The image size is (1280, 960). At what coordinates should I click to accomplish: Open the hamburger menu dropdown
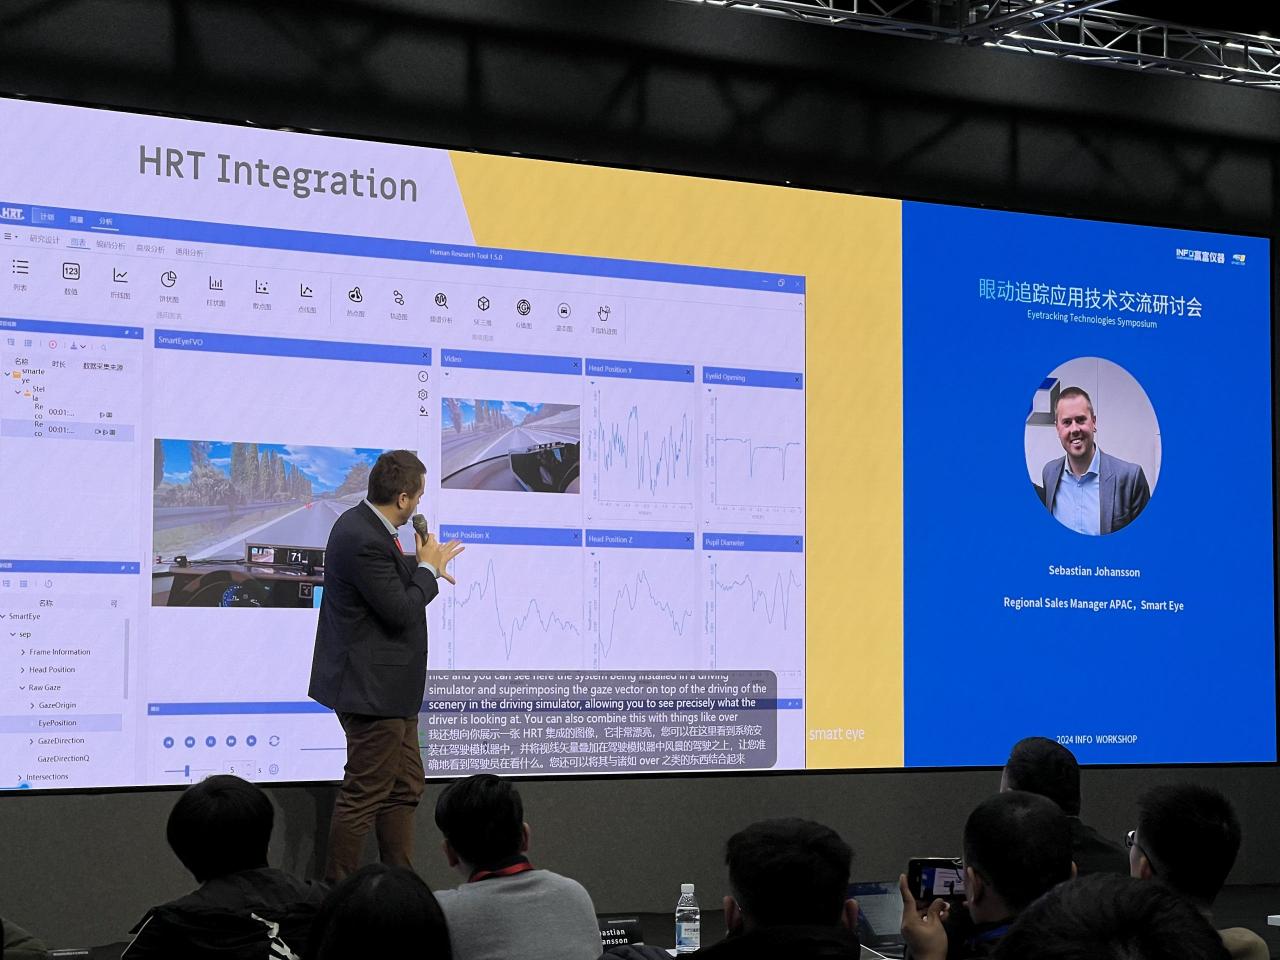point(11,237)
